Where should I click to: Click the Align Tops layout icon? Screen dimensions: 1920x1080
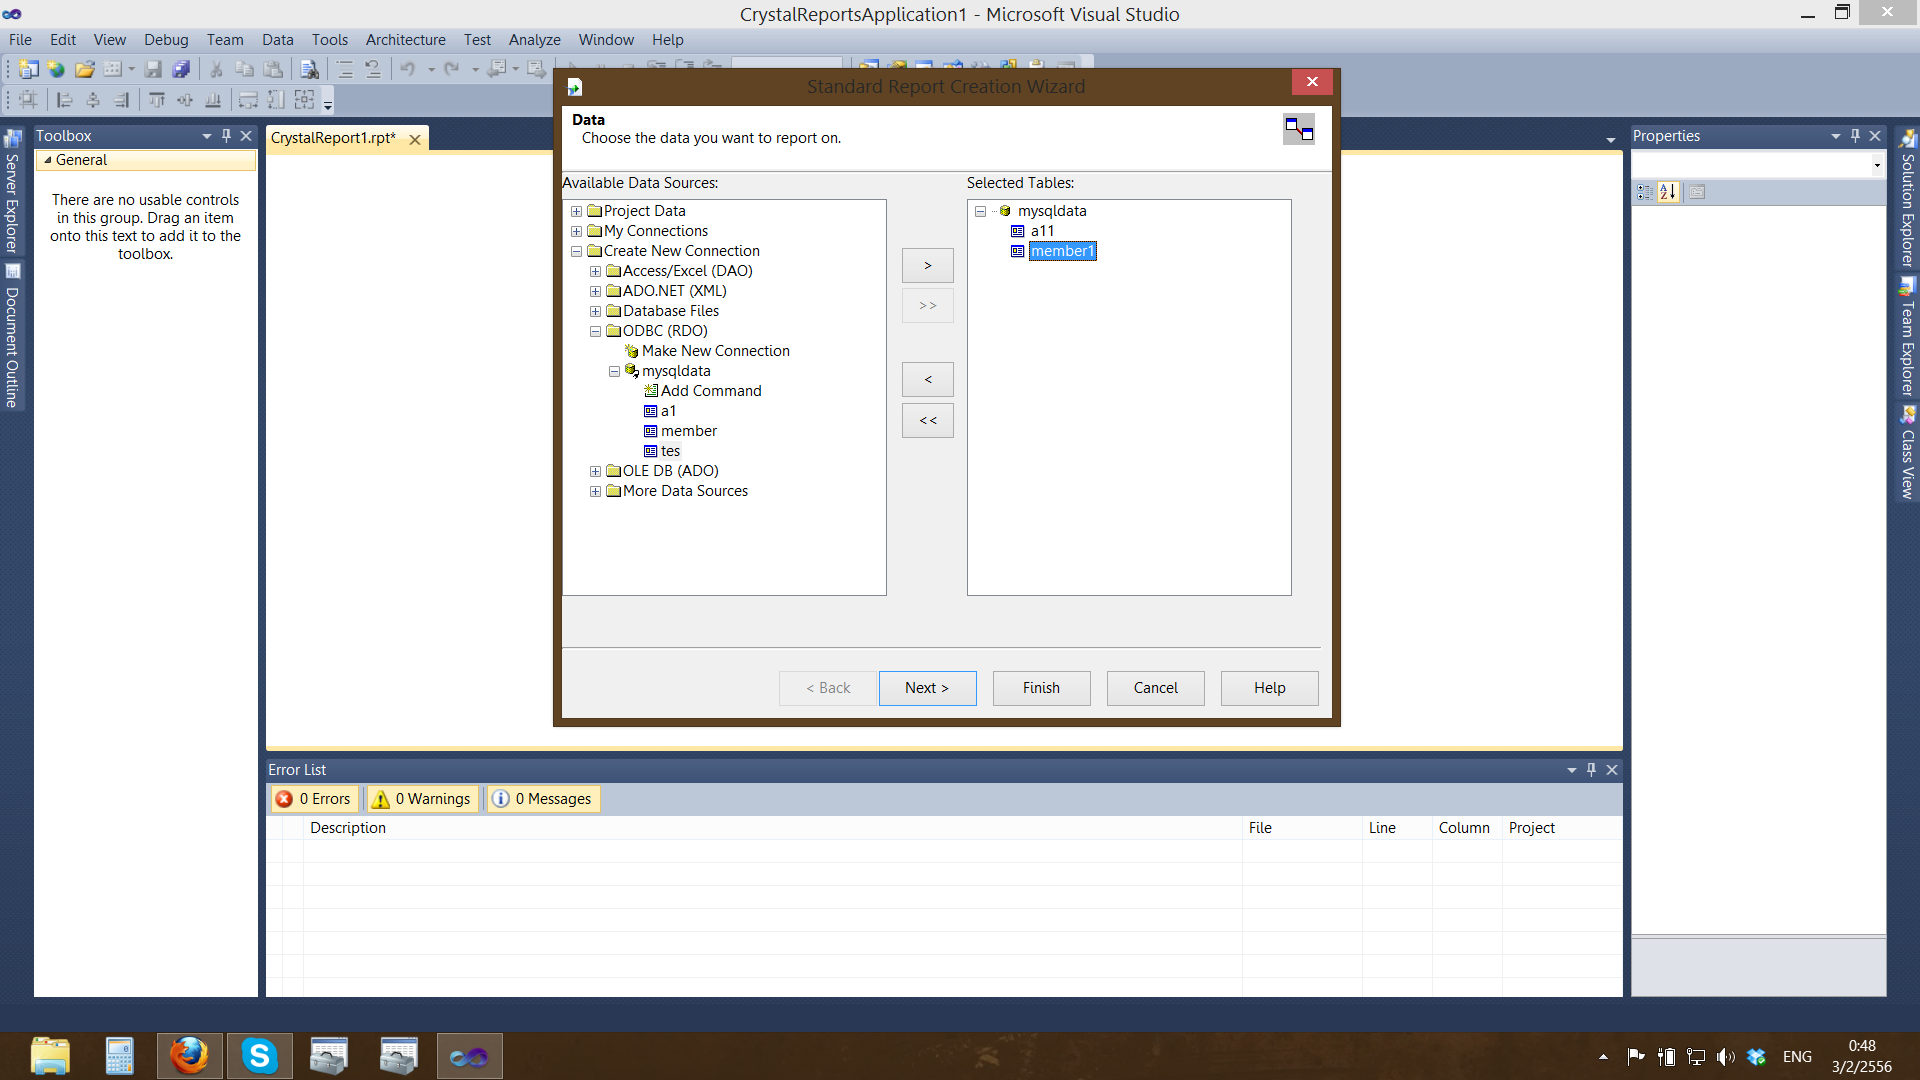(157, 100)
